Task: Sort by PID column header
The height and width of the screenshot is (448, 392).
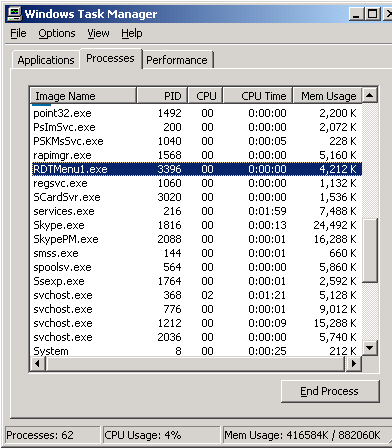Action: point(162,96)
